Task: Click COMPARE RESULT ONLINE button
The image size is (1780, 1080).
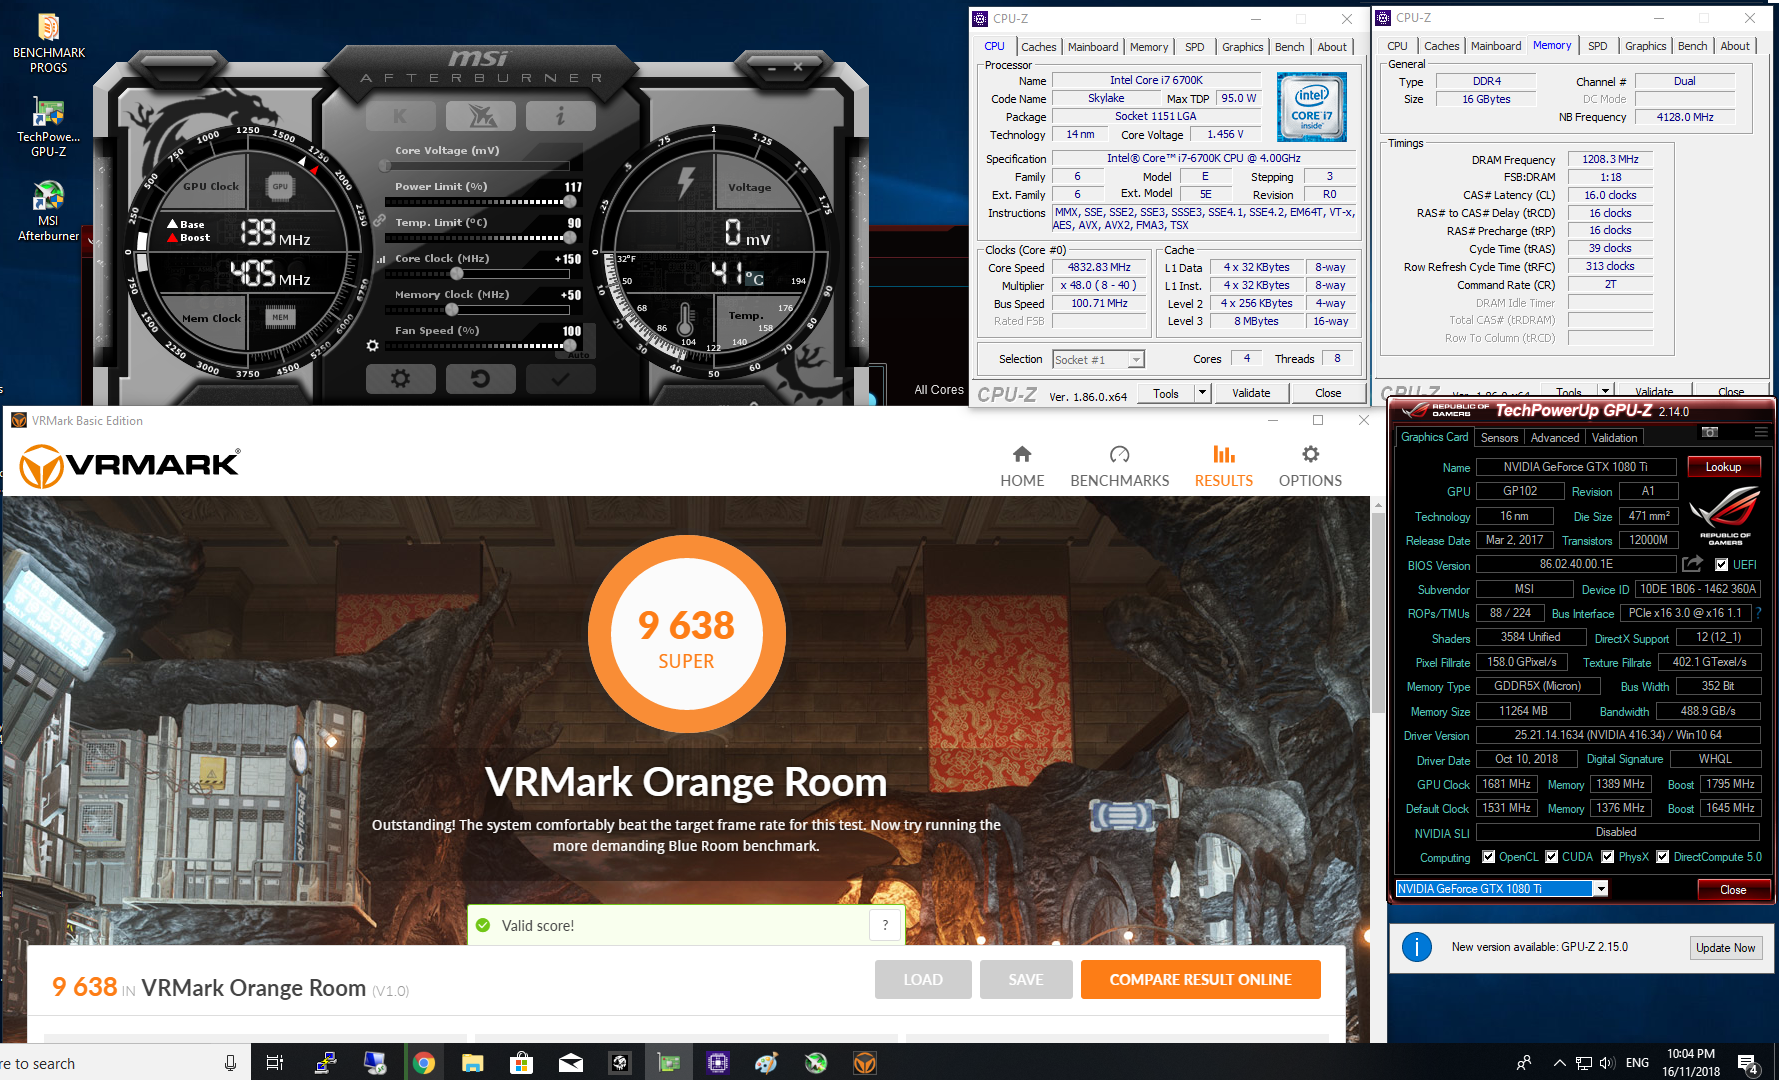Action: point(1200,980)
